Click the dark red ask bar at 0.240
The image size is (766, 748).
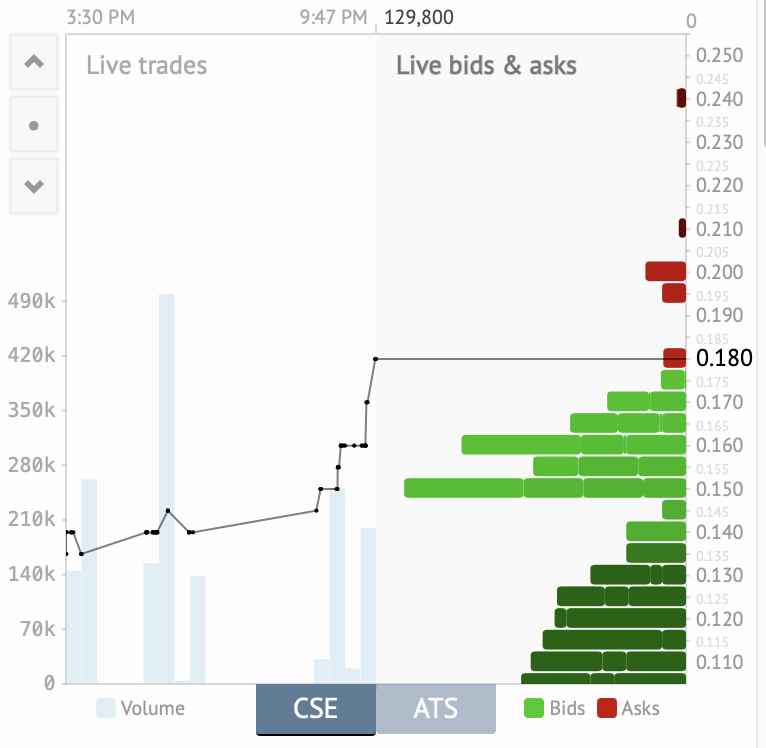[681, 98]
